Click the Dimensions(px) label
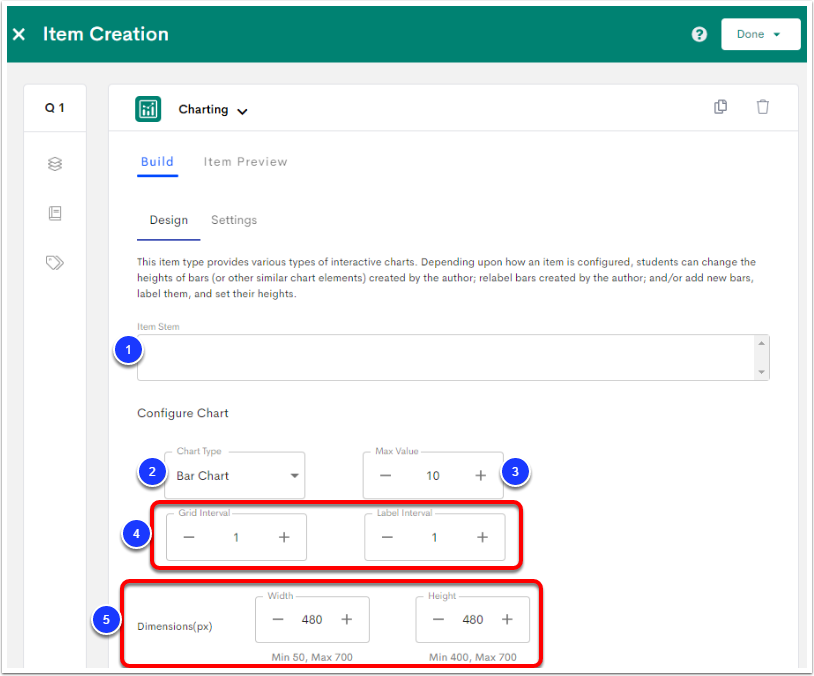Image resolution: width=814 pixels, height=676 pixels. point(175,626)
